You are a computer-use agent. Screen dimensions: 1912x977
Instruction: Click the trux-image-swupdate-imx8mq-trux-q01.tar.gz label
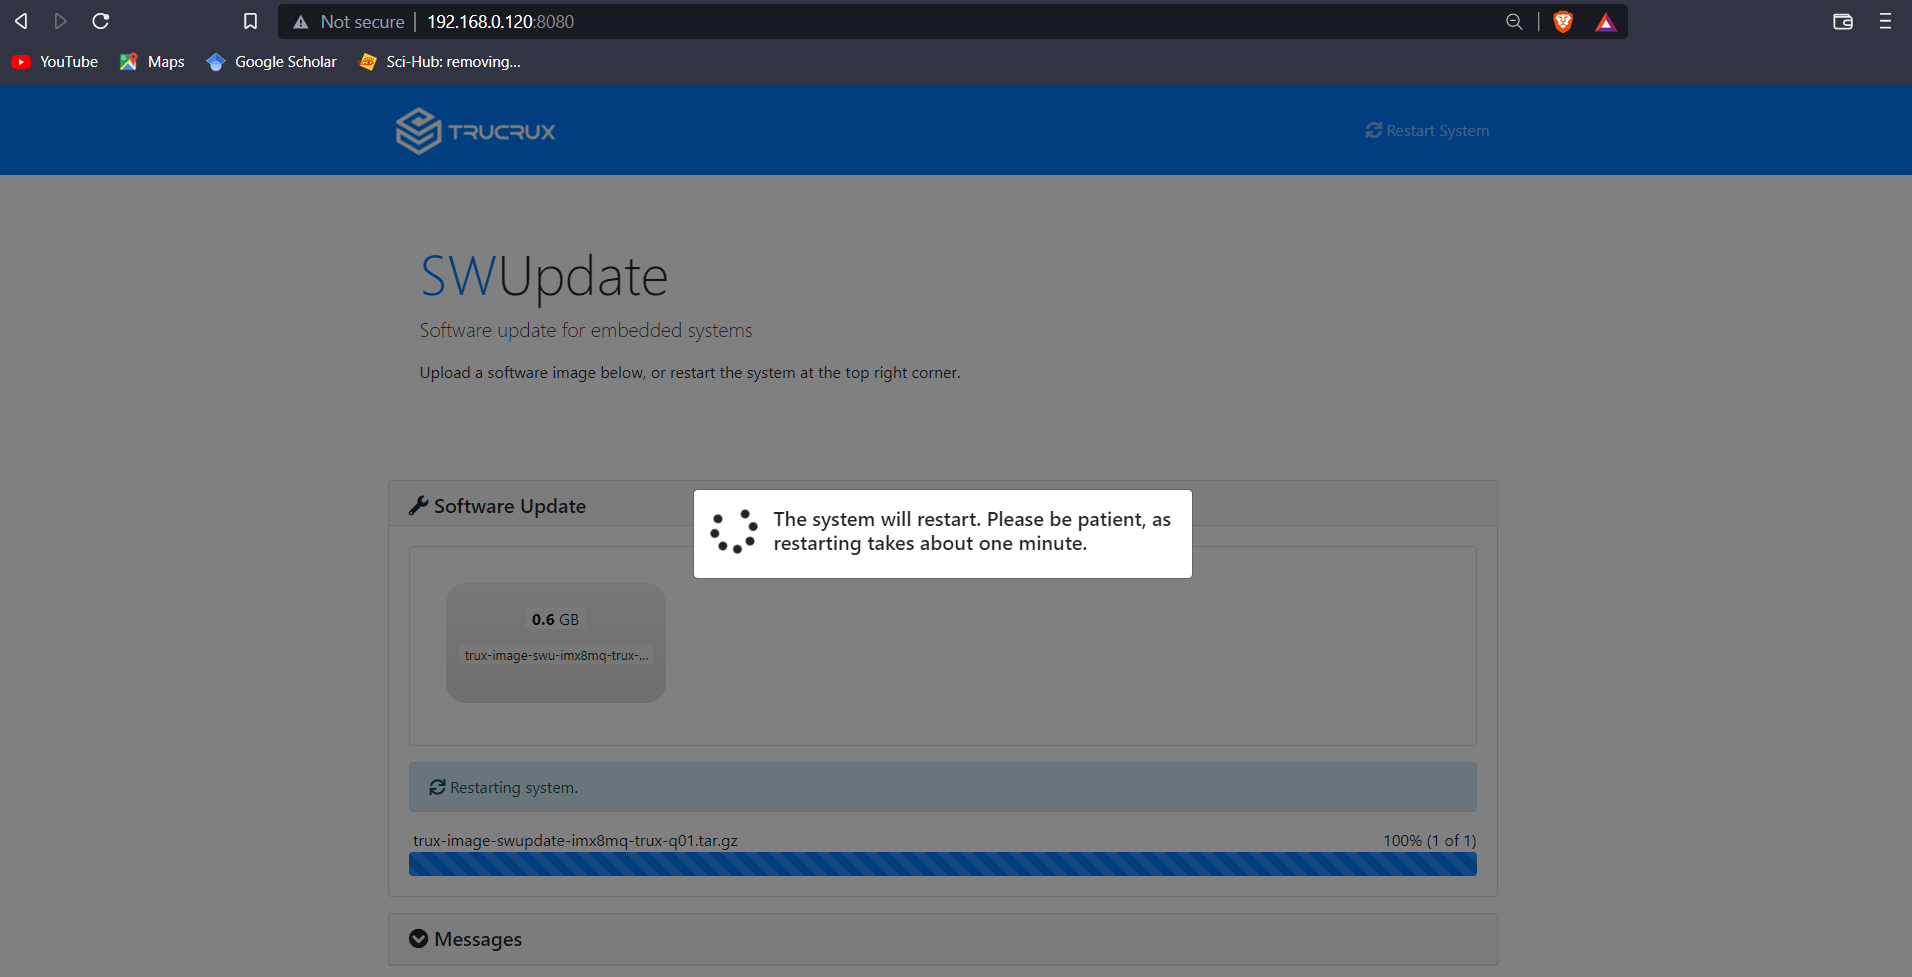[576, 841]
